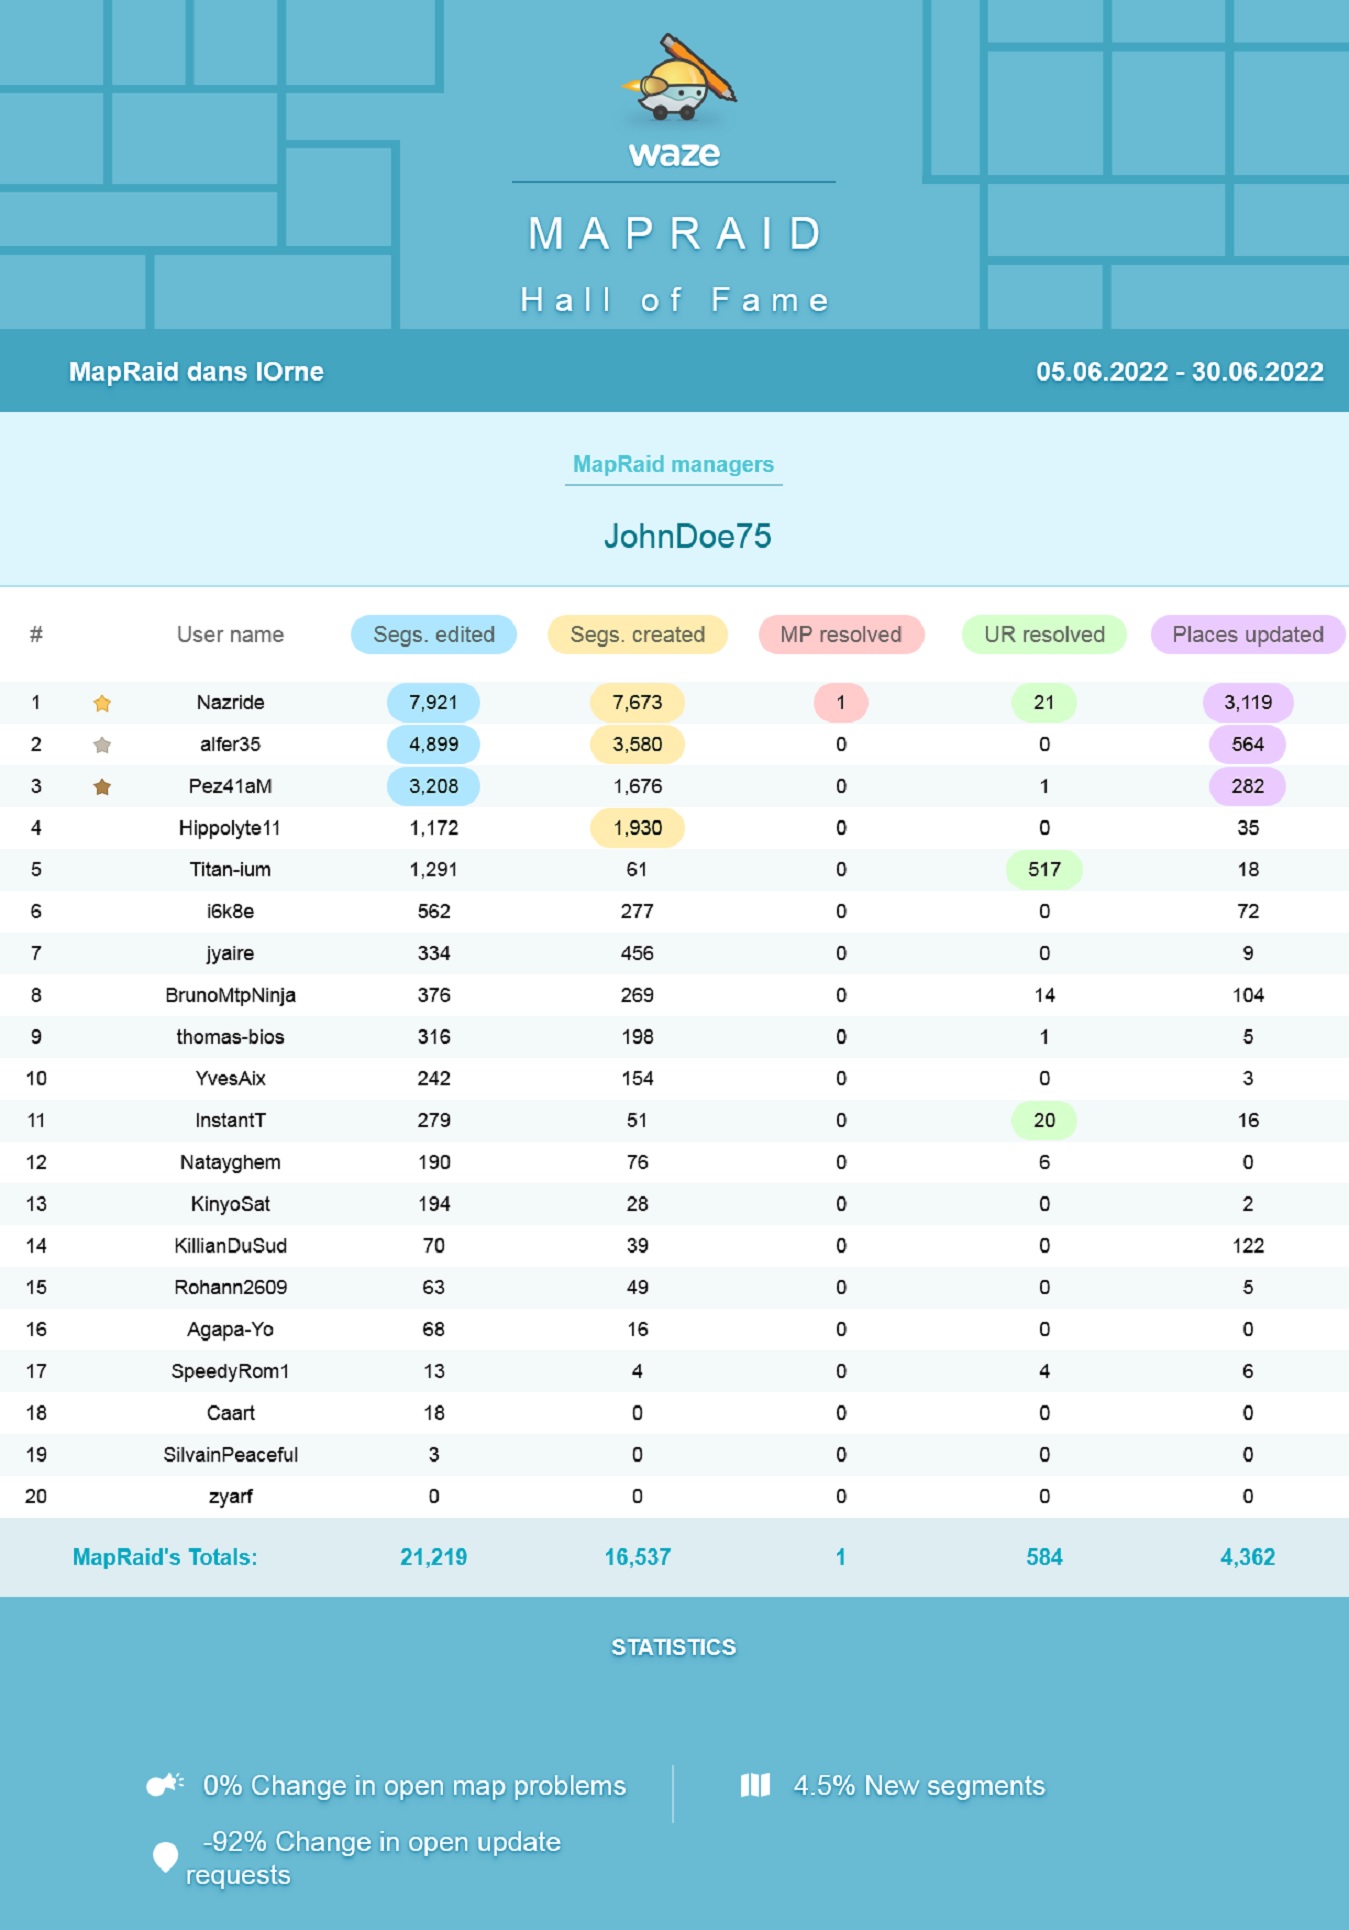This screenshot has height=1930, width=1349.
Task: Click the waze wordmark text
Action: pos(674,154)
